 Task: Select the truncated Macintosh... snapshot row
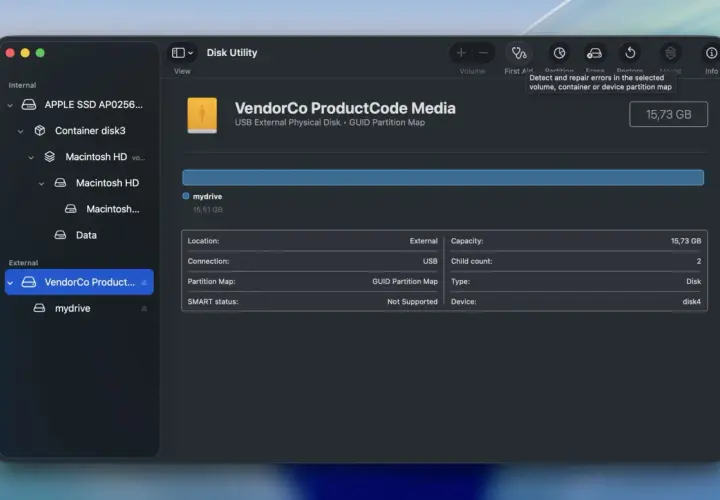pos(79,209)
